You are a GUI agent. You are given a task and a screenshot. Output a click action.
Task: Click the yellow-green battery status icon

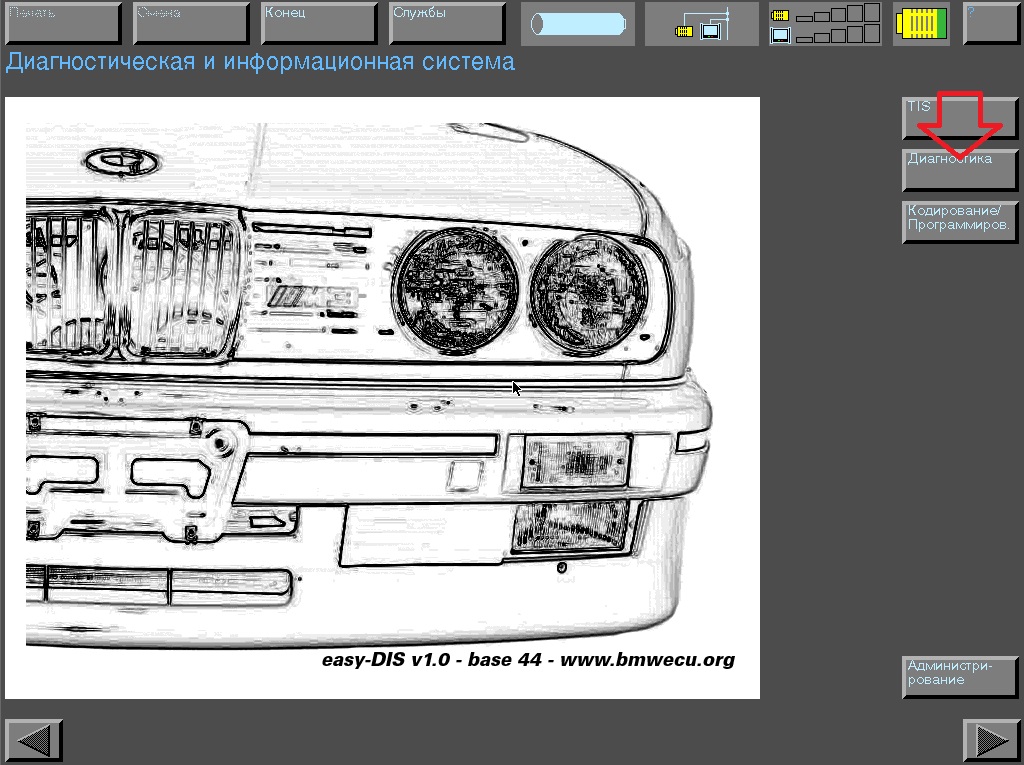tap(921, 24)
